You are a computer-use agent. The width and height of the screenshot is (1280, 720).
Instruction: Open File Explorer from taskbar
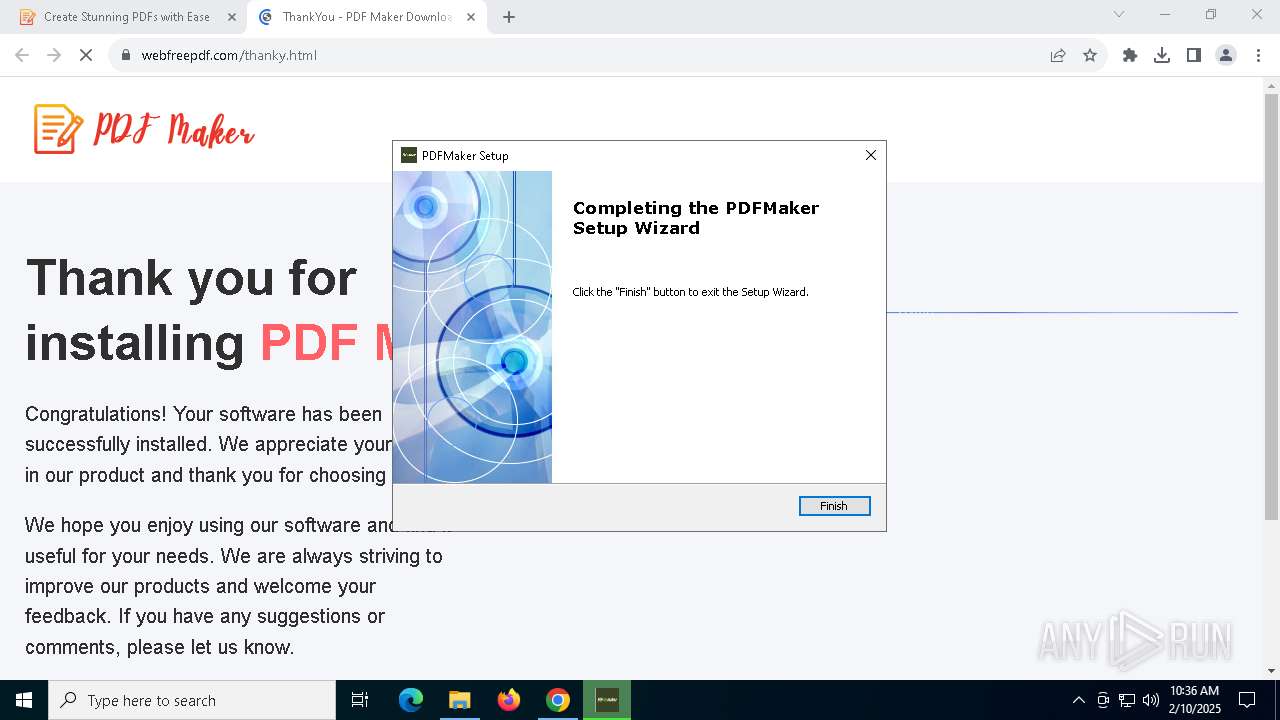click(460, 700)
